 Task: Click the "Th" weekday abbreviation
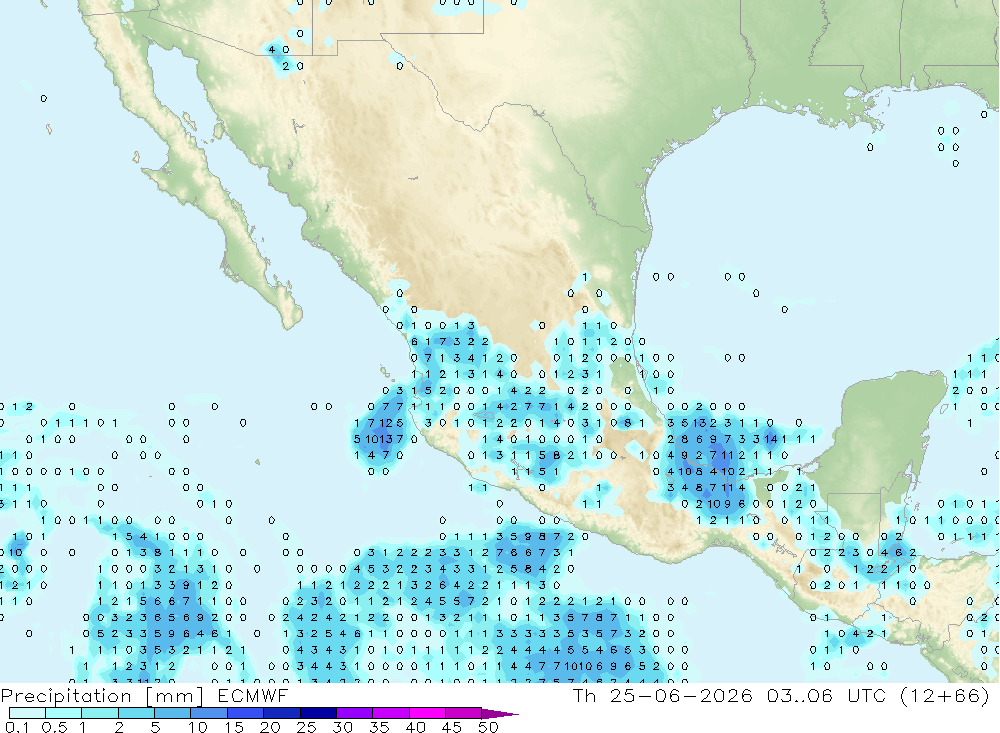click(584, 695)
